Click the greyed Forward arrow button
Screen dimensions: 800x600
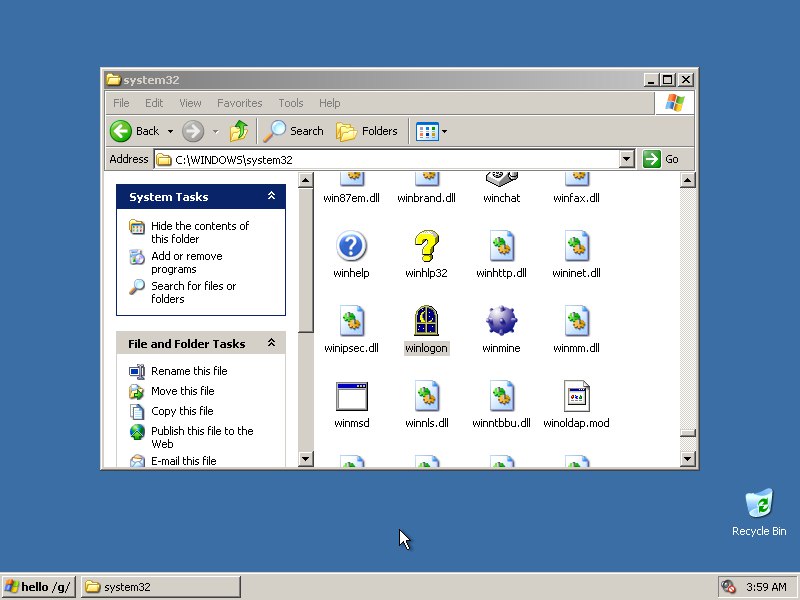tap(193, 131)
